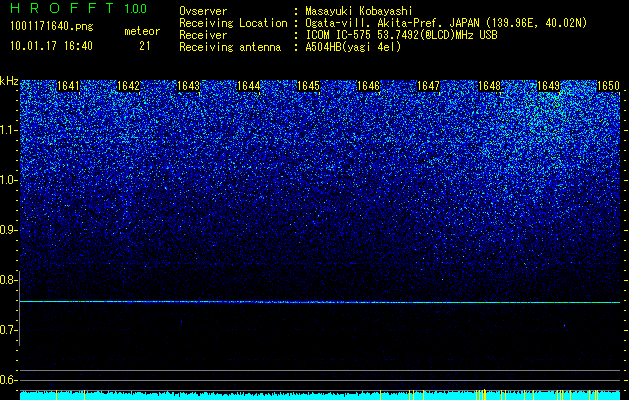Click observer name Masayuki Kobayashi
Image resolution: width=629 pixels, height=400 pixels.
click(x=358, y=11)
